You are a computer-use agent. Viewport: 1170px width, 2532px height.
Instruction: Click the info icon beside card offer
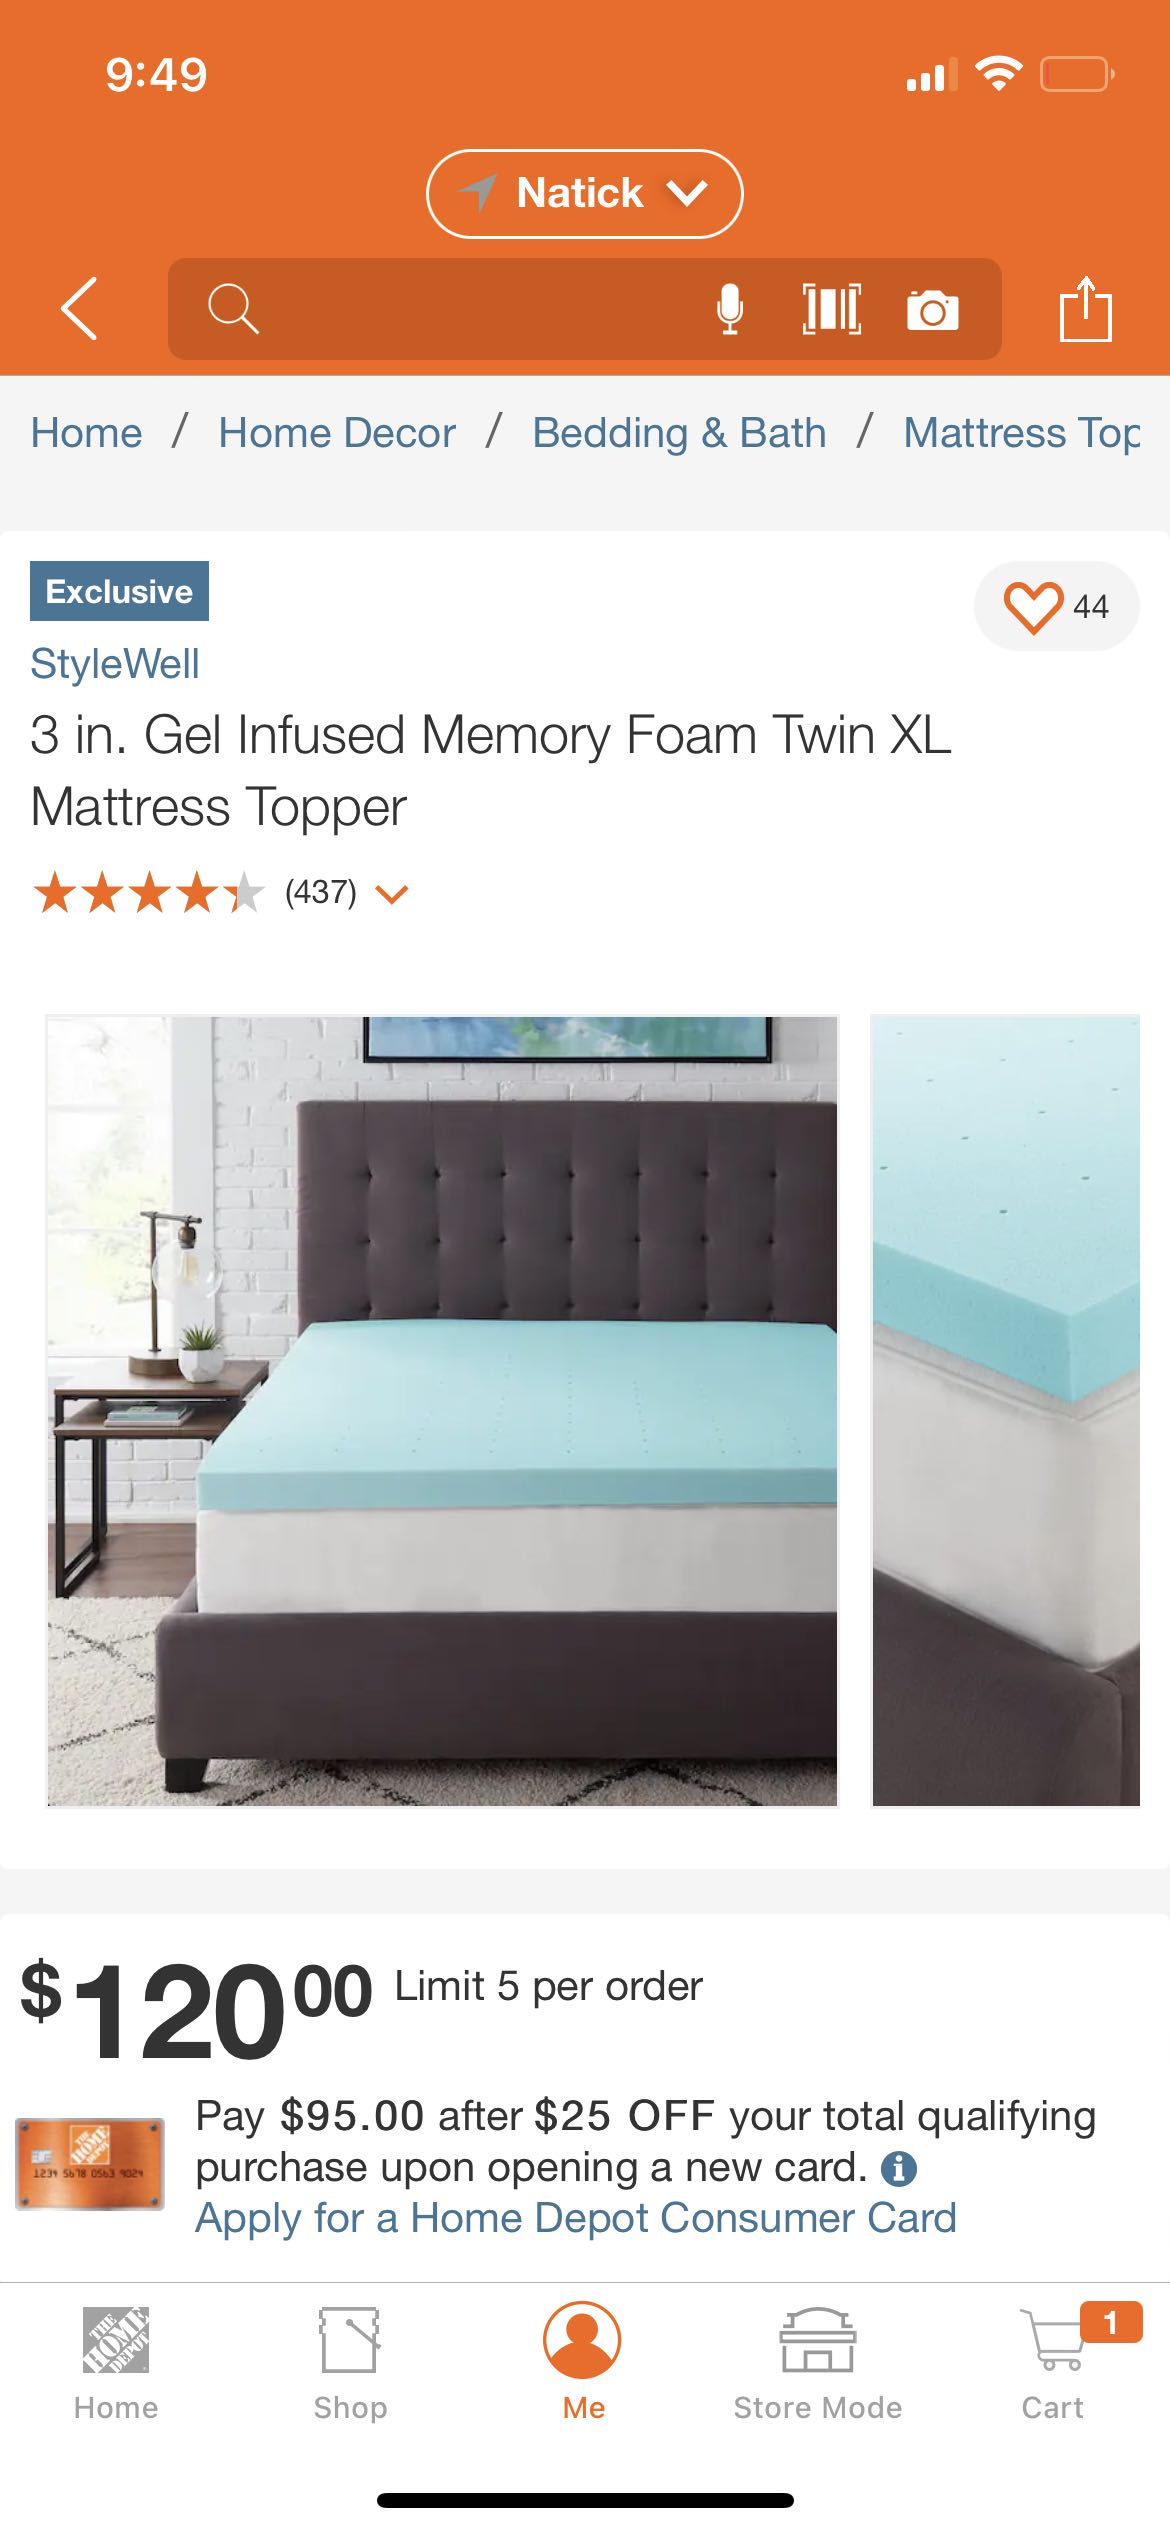point(899,2168)
